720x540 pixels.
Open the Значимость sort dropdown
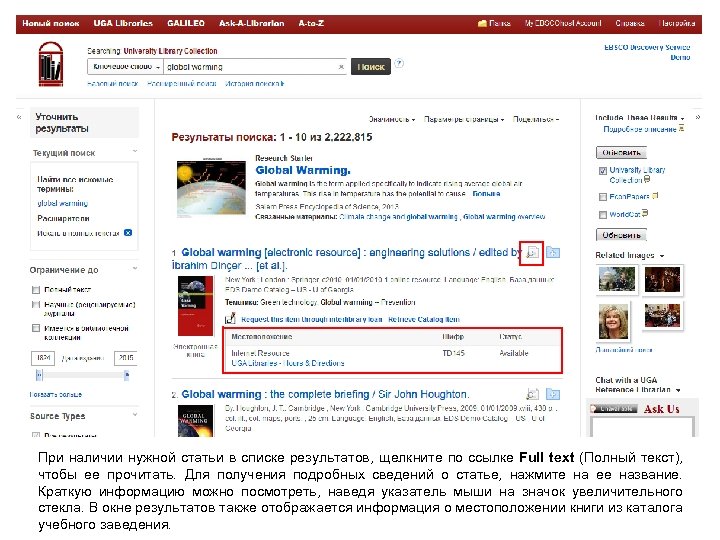tap(392, 119)
